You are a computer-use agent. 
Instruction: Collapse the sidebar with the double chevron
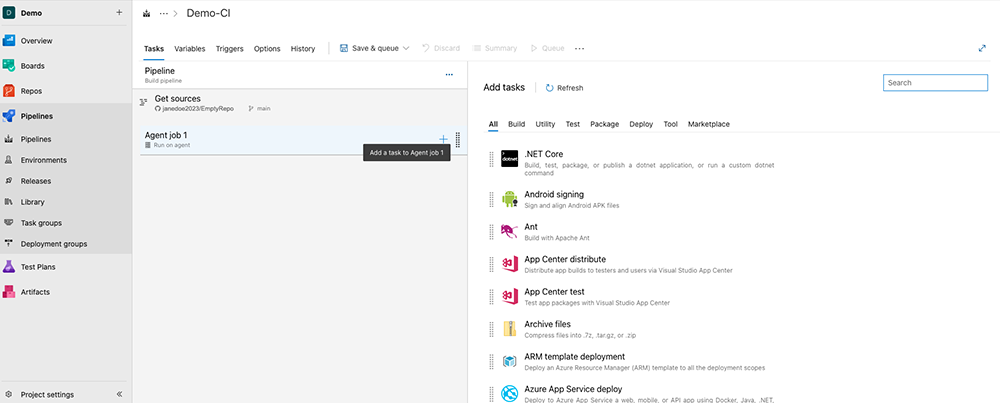(x=119, y=394)
